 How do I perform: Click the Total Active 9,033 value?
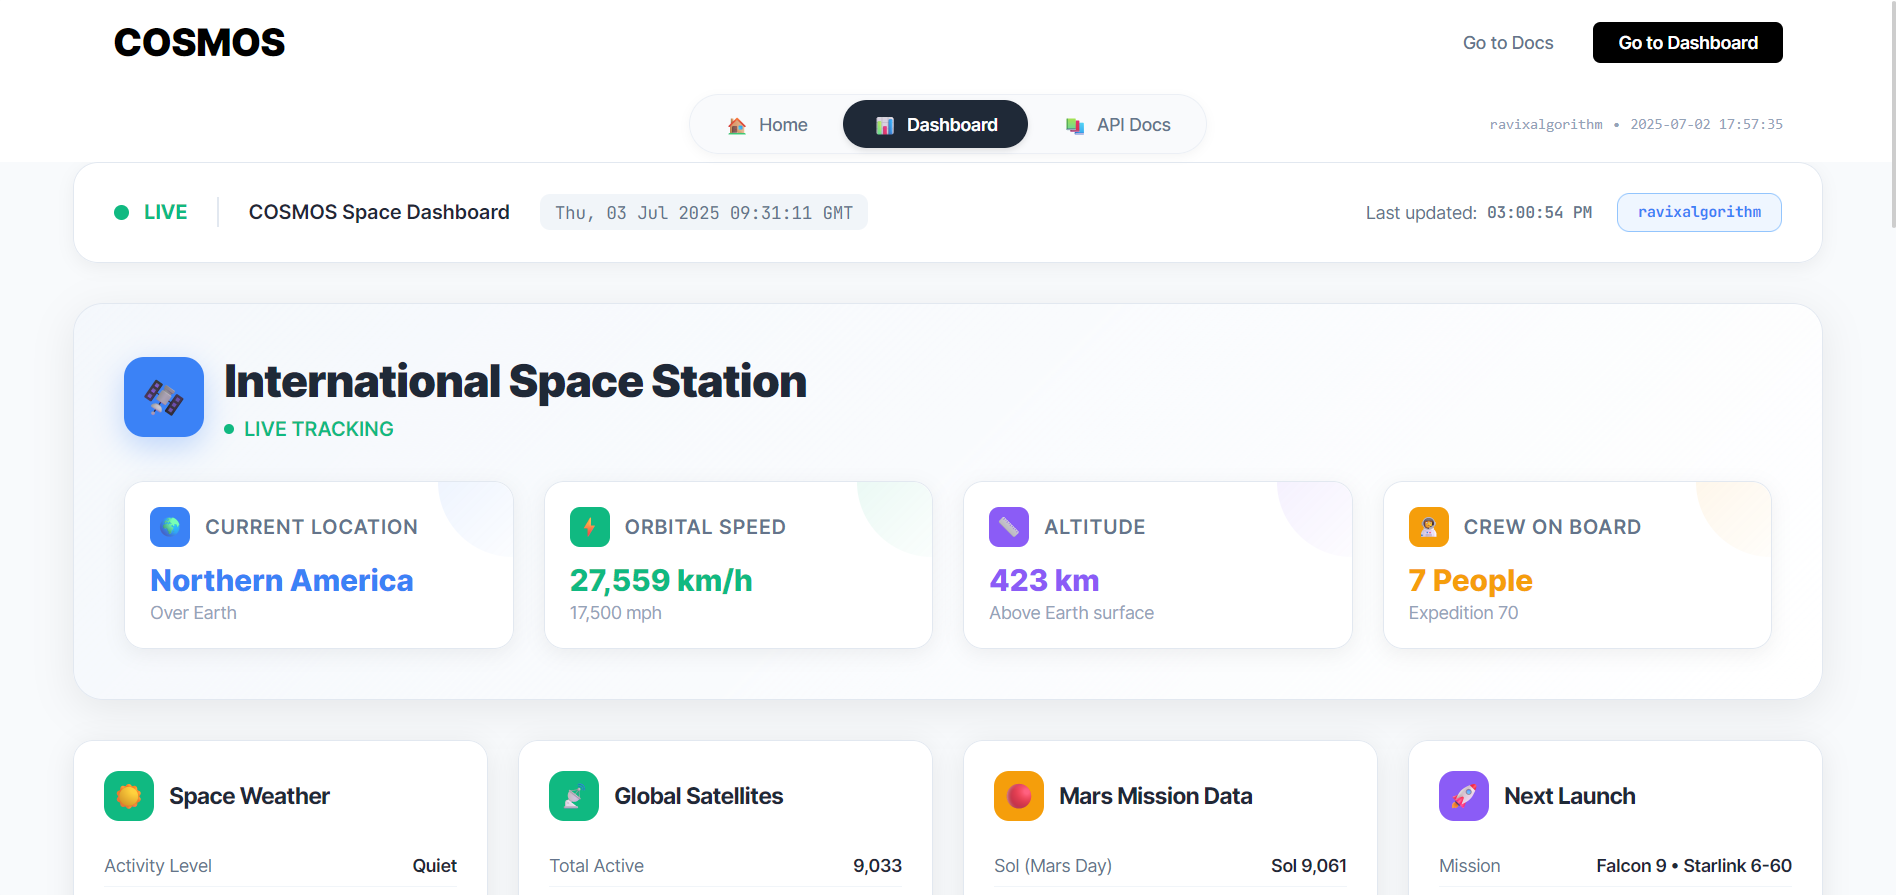pyautogui.click(x=877, y=866)
